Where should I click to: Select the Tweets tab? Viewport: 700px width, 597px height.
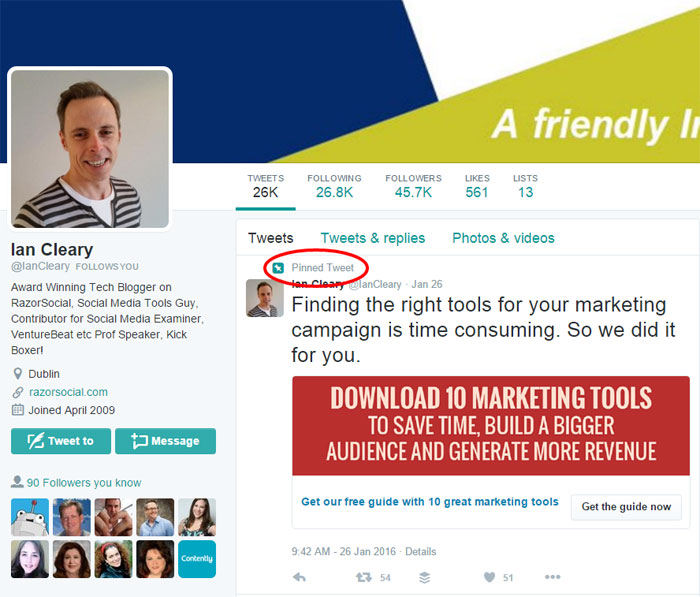pyautogui.click(x=271, y=238)
